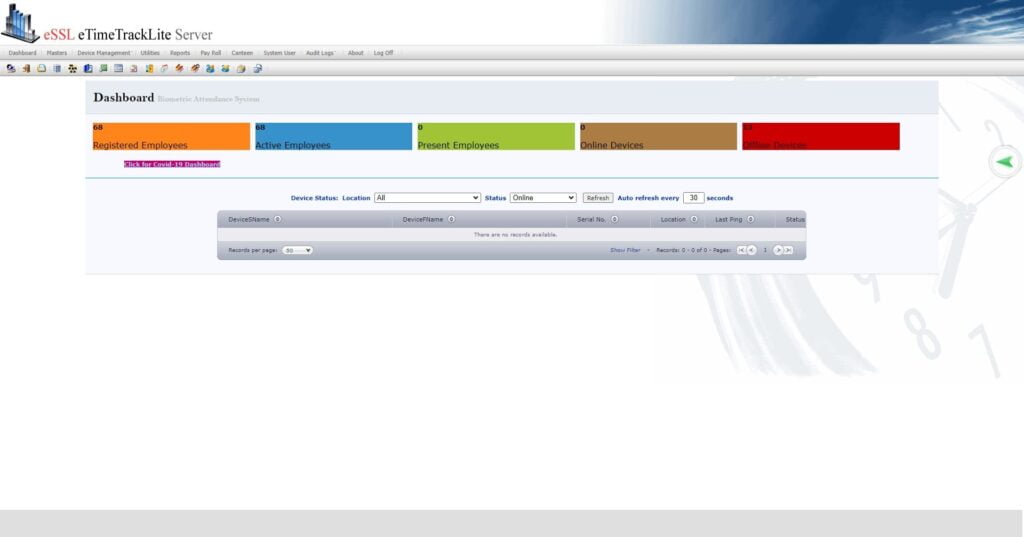This screenshot has width=1024, height=537.
Task: Open the Reports menu
Action: coord(180,53)
